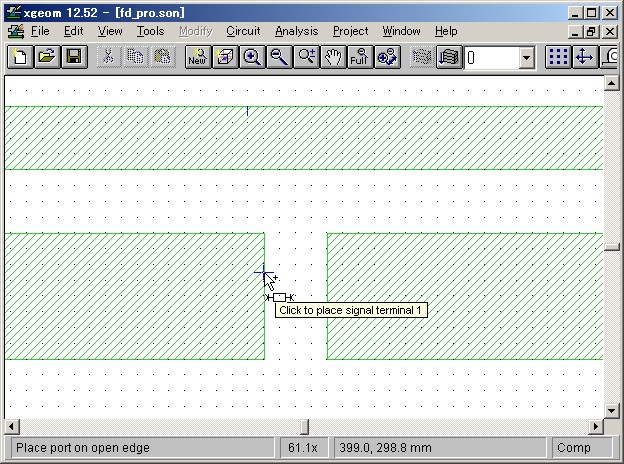Click the coordinates readout 399.0, 298.8 mm
The height and width of the screenshot is (464, 624).
coord(440,448)
